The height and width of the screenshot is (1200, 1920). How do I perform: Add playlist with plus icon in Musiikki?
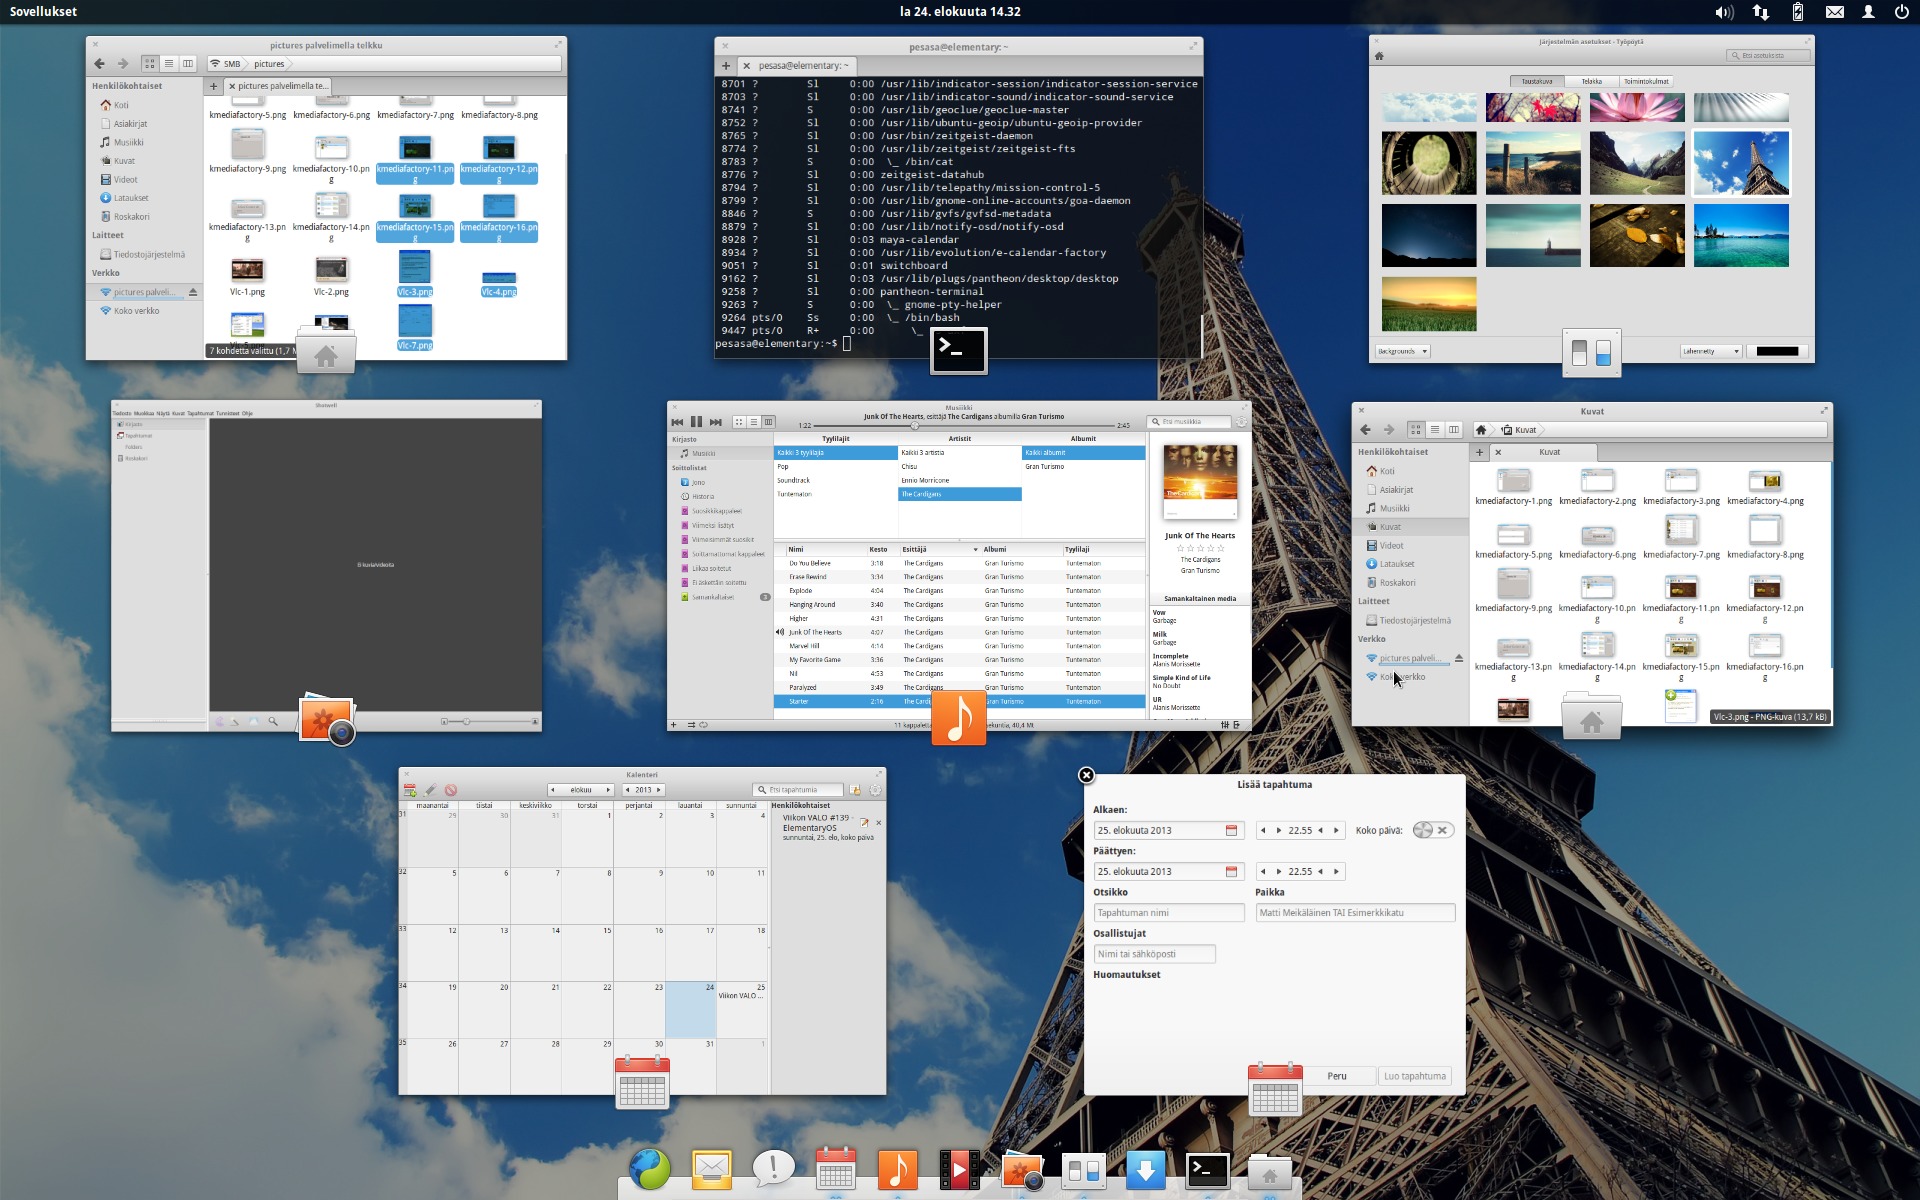[674, 725]
